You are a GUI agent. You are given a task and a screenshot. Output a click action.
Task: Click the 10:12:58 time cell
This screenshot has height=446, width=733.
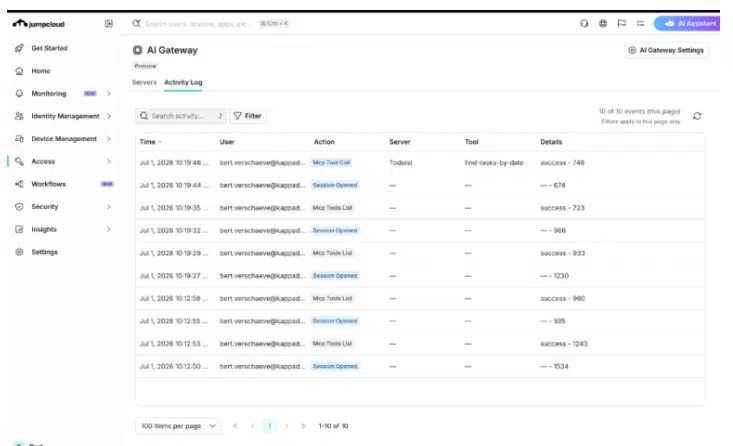(173, 298)
